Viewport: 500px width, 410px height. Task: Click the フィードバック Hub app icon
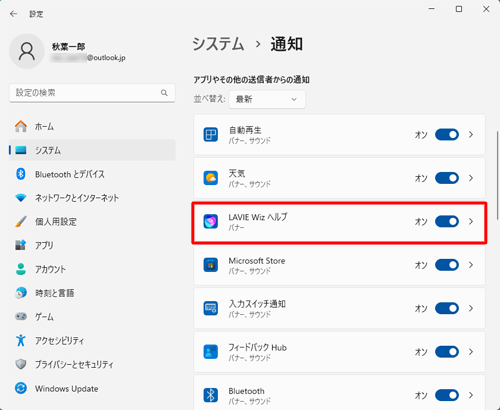coord(211,352)
